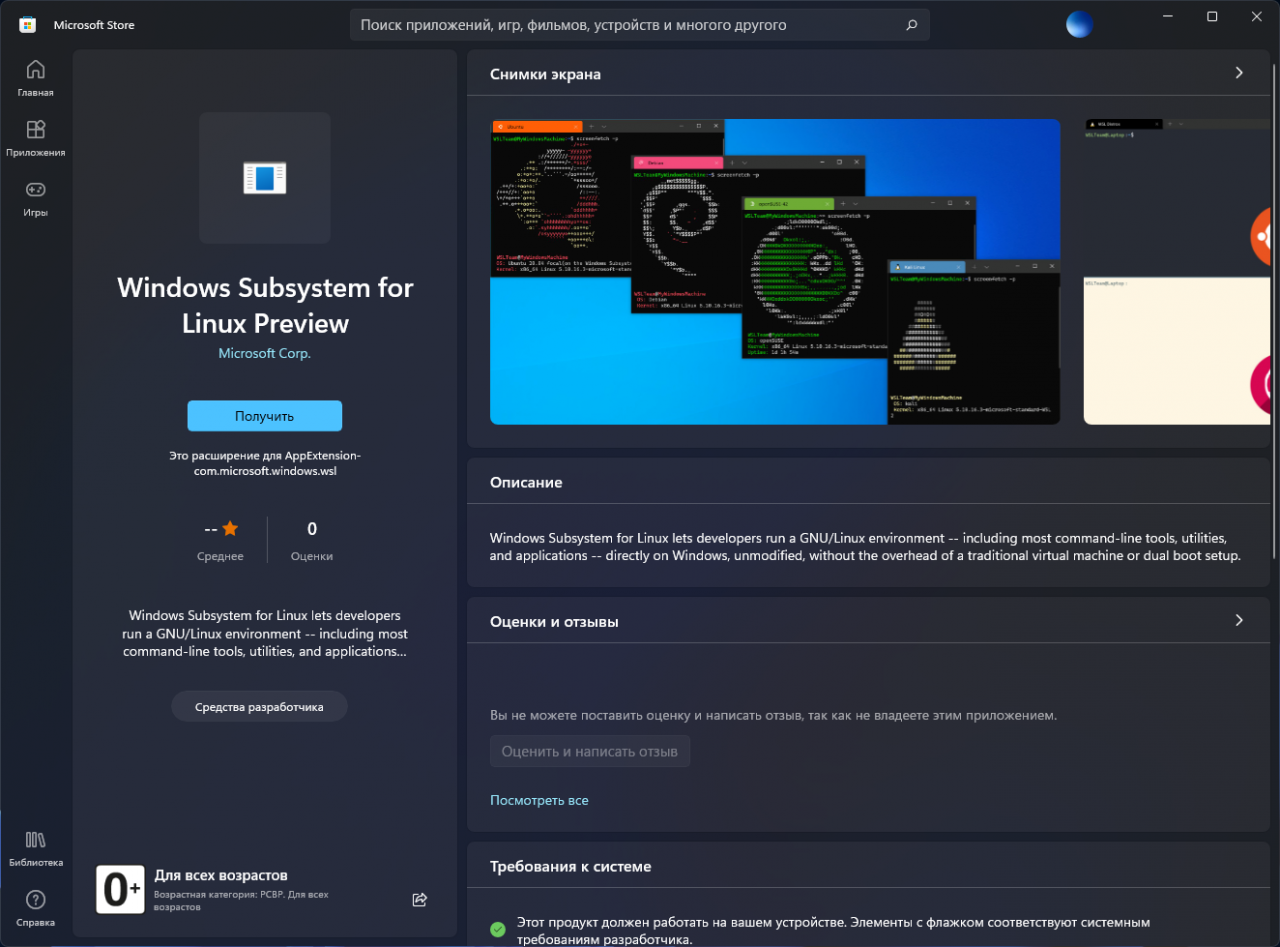
Task: Click the Rate and review (Оценить и написать отзыв) button
Action: click(590, 751)
